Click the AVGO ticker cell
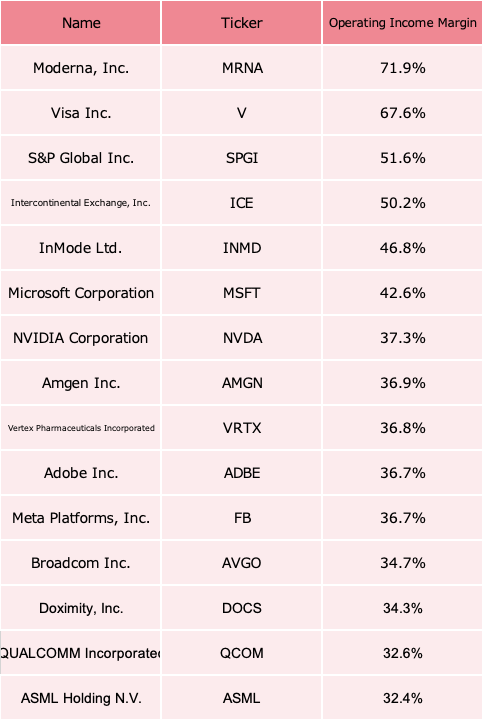Screen dimensions: 484x721 point(241,563)
